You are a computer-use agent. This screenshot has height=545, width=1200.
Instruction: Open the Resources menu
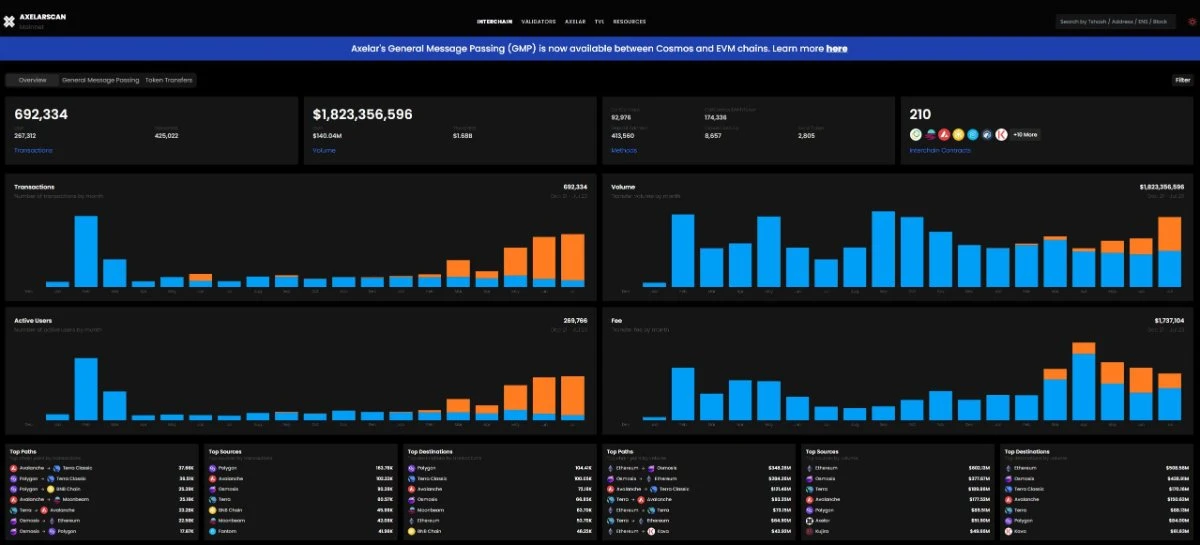[629, 21]
